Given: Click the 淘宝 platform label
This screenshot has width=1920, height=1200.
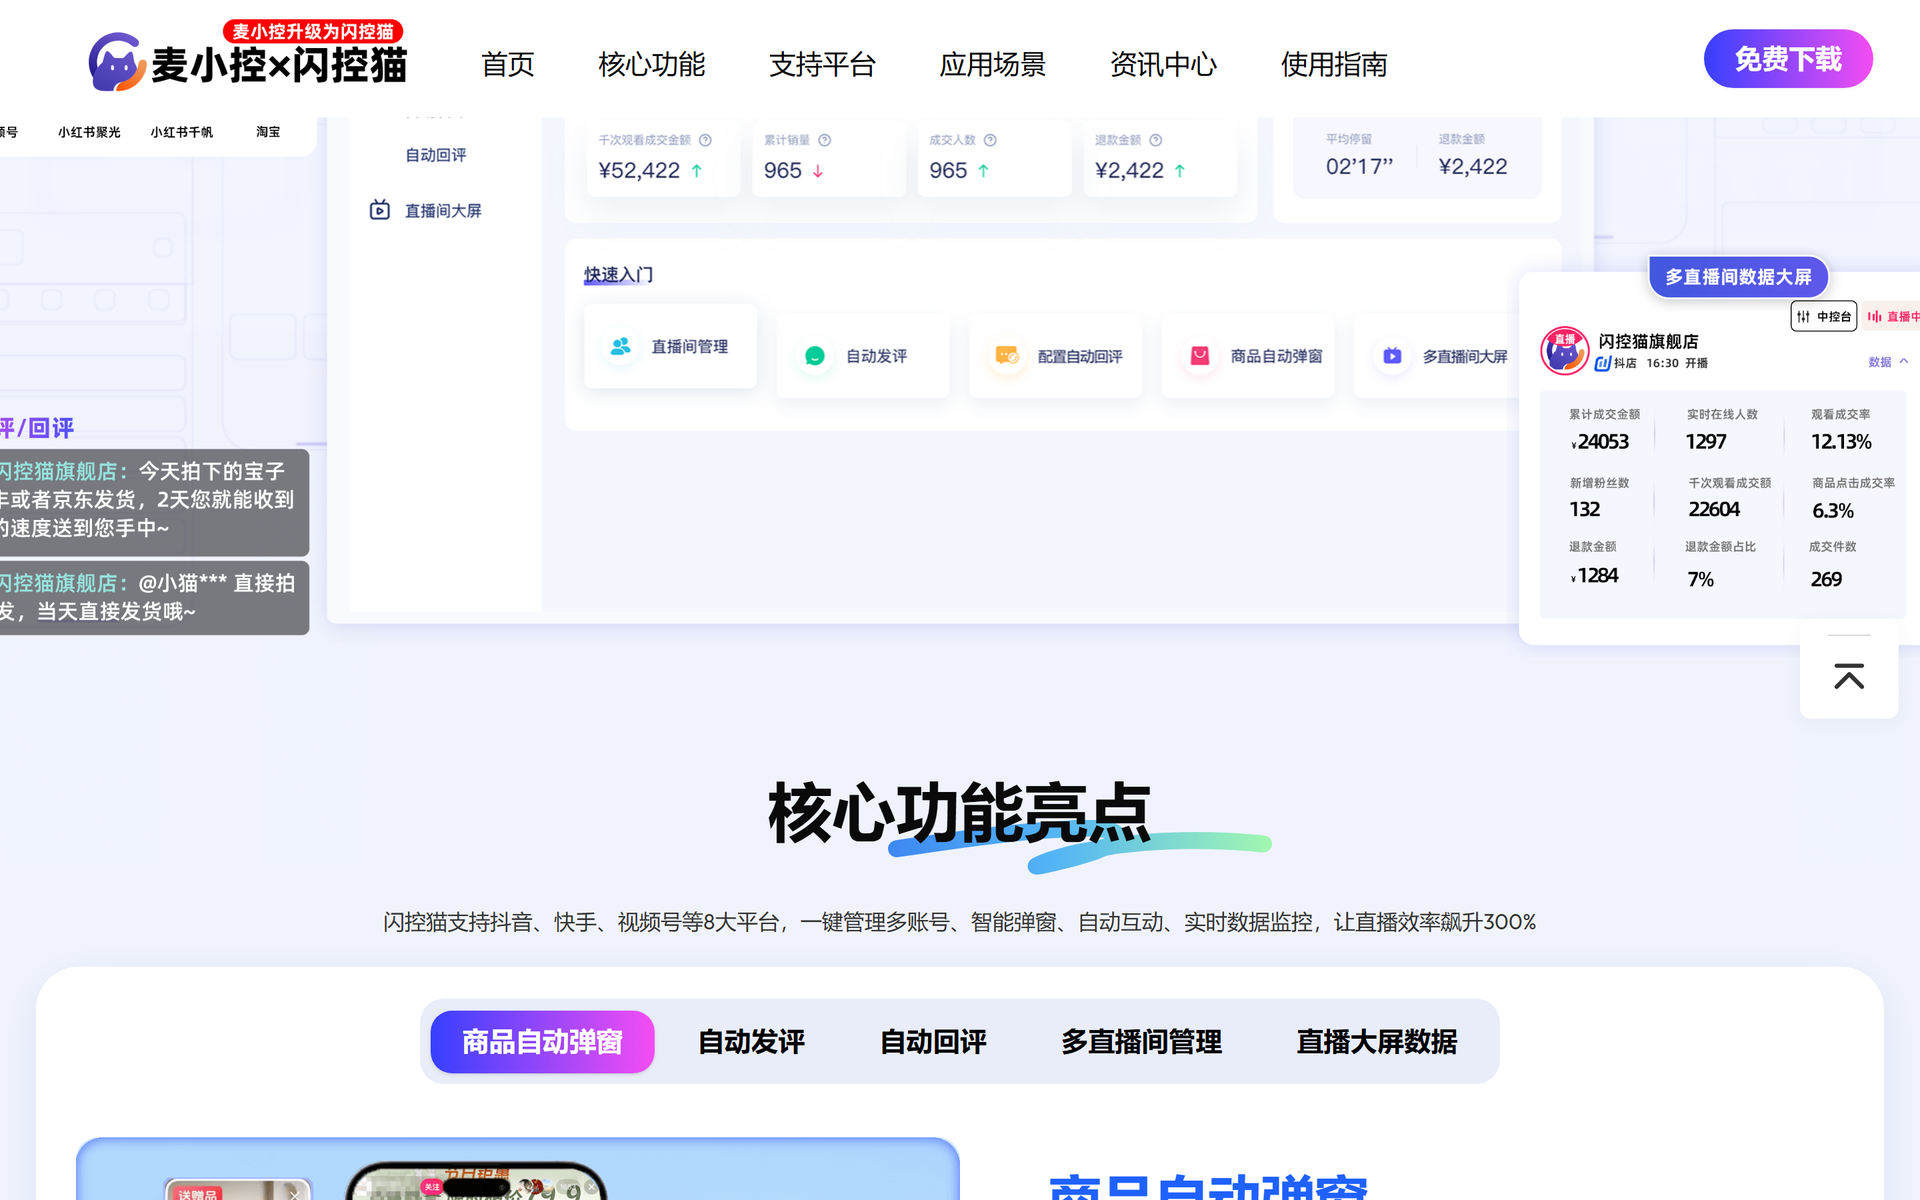Looking at the screenshot, I should coord(268,132).
